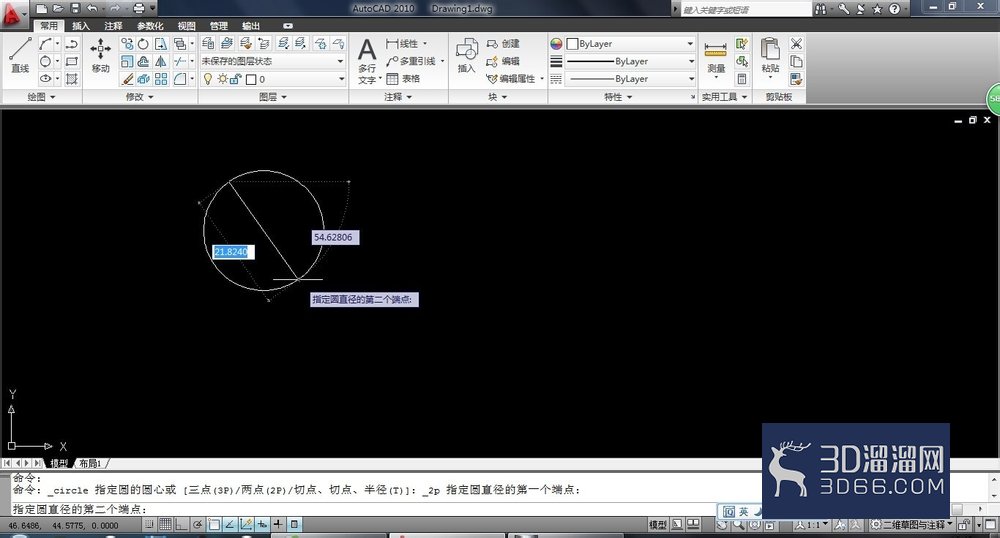Select the Line (直线) tool
This screenshot has width=1000, height=538.
coord(20,55)
